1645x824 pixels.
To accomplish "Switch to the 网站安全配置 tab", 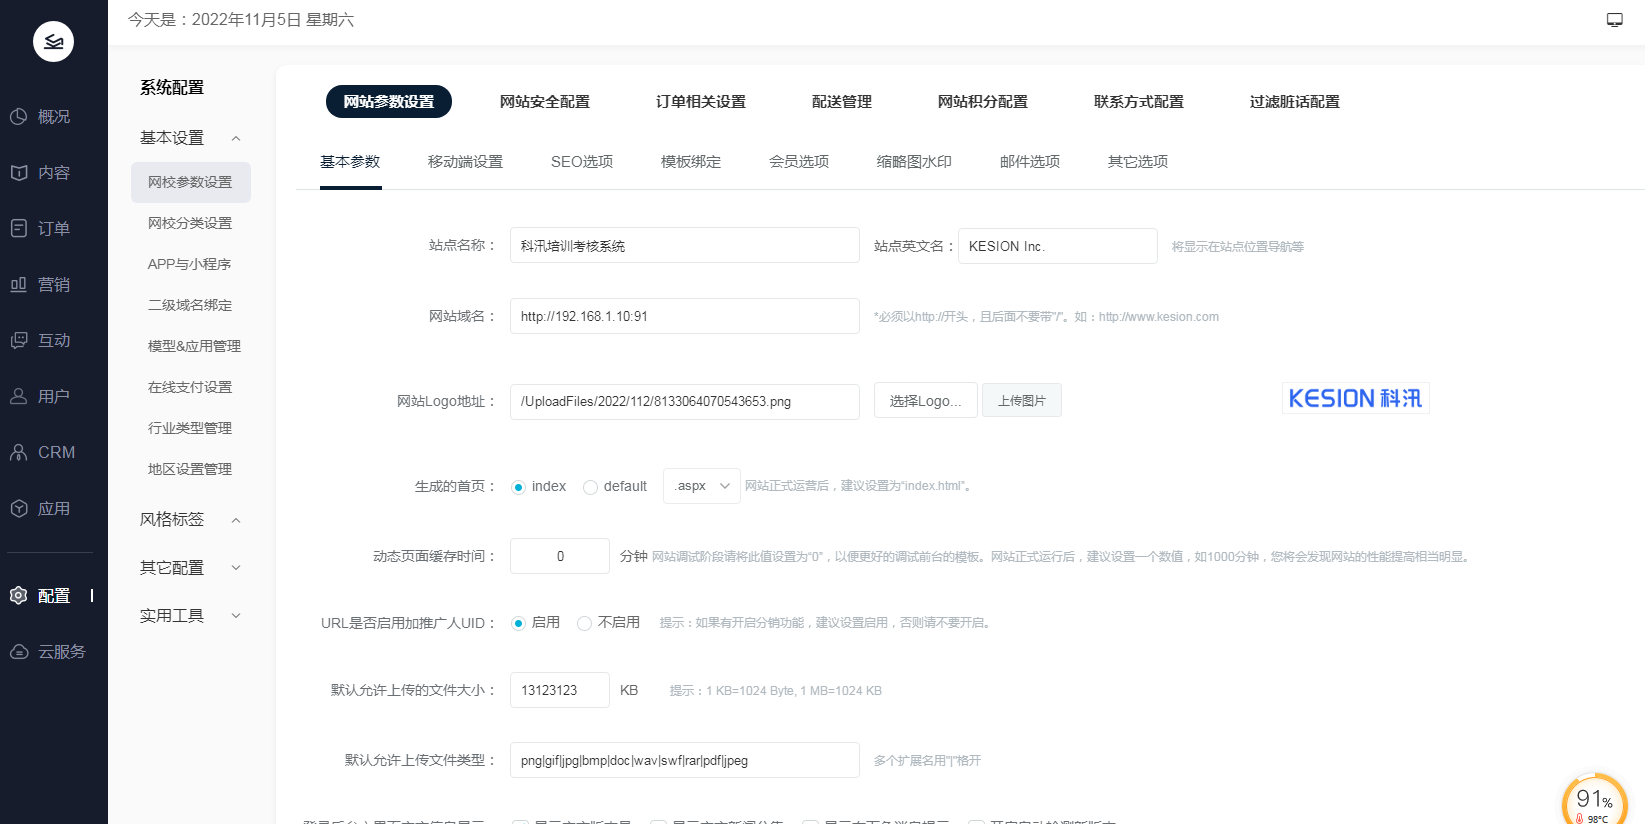I will (x=544, y=102).
